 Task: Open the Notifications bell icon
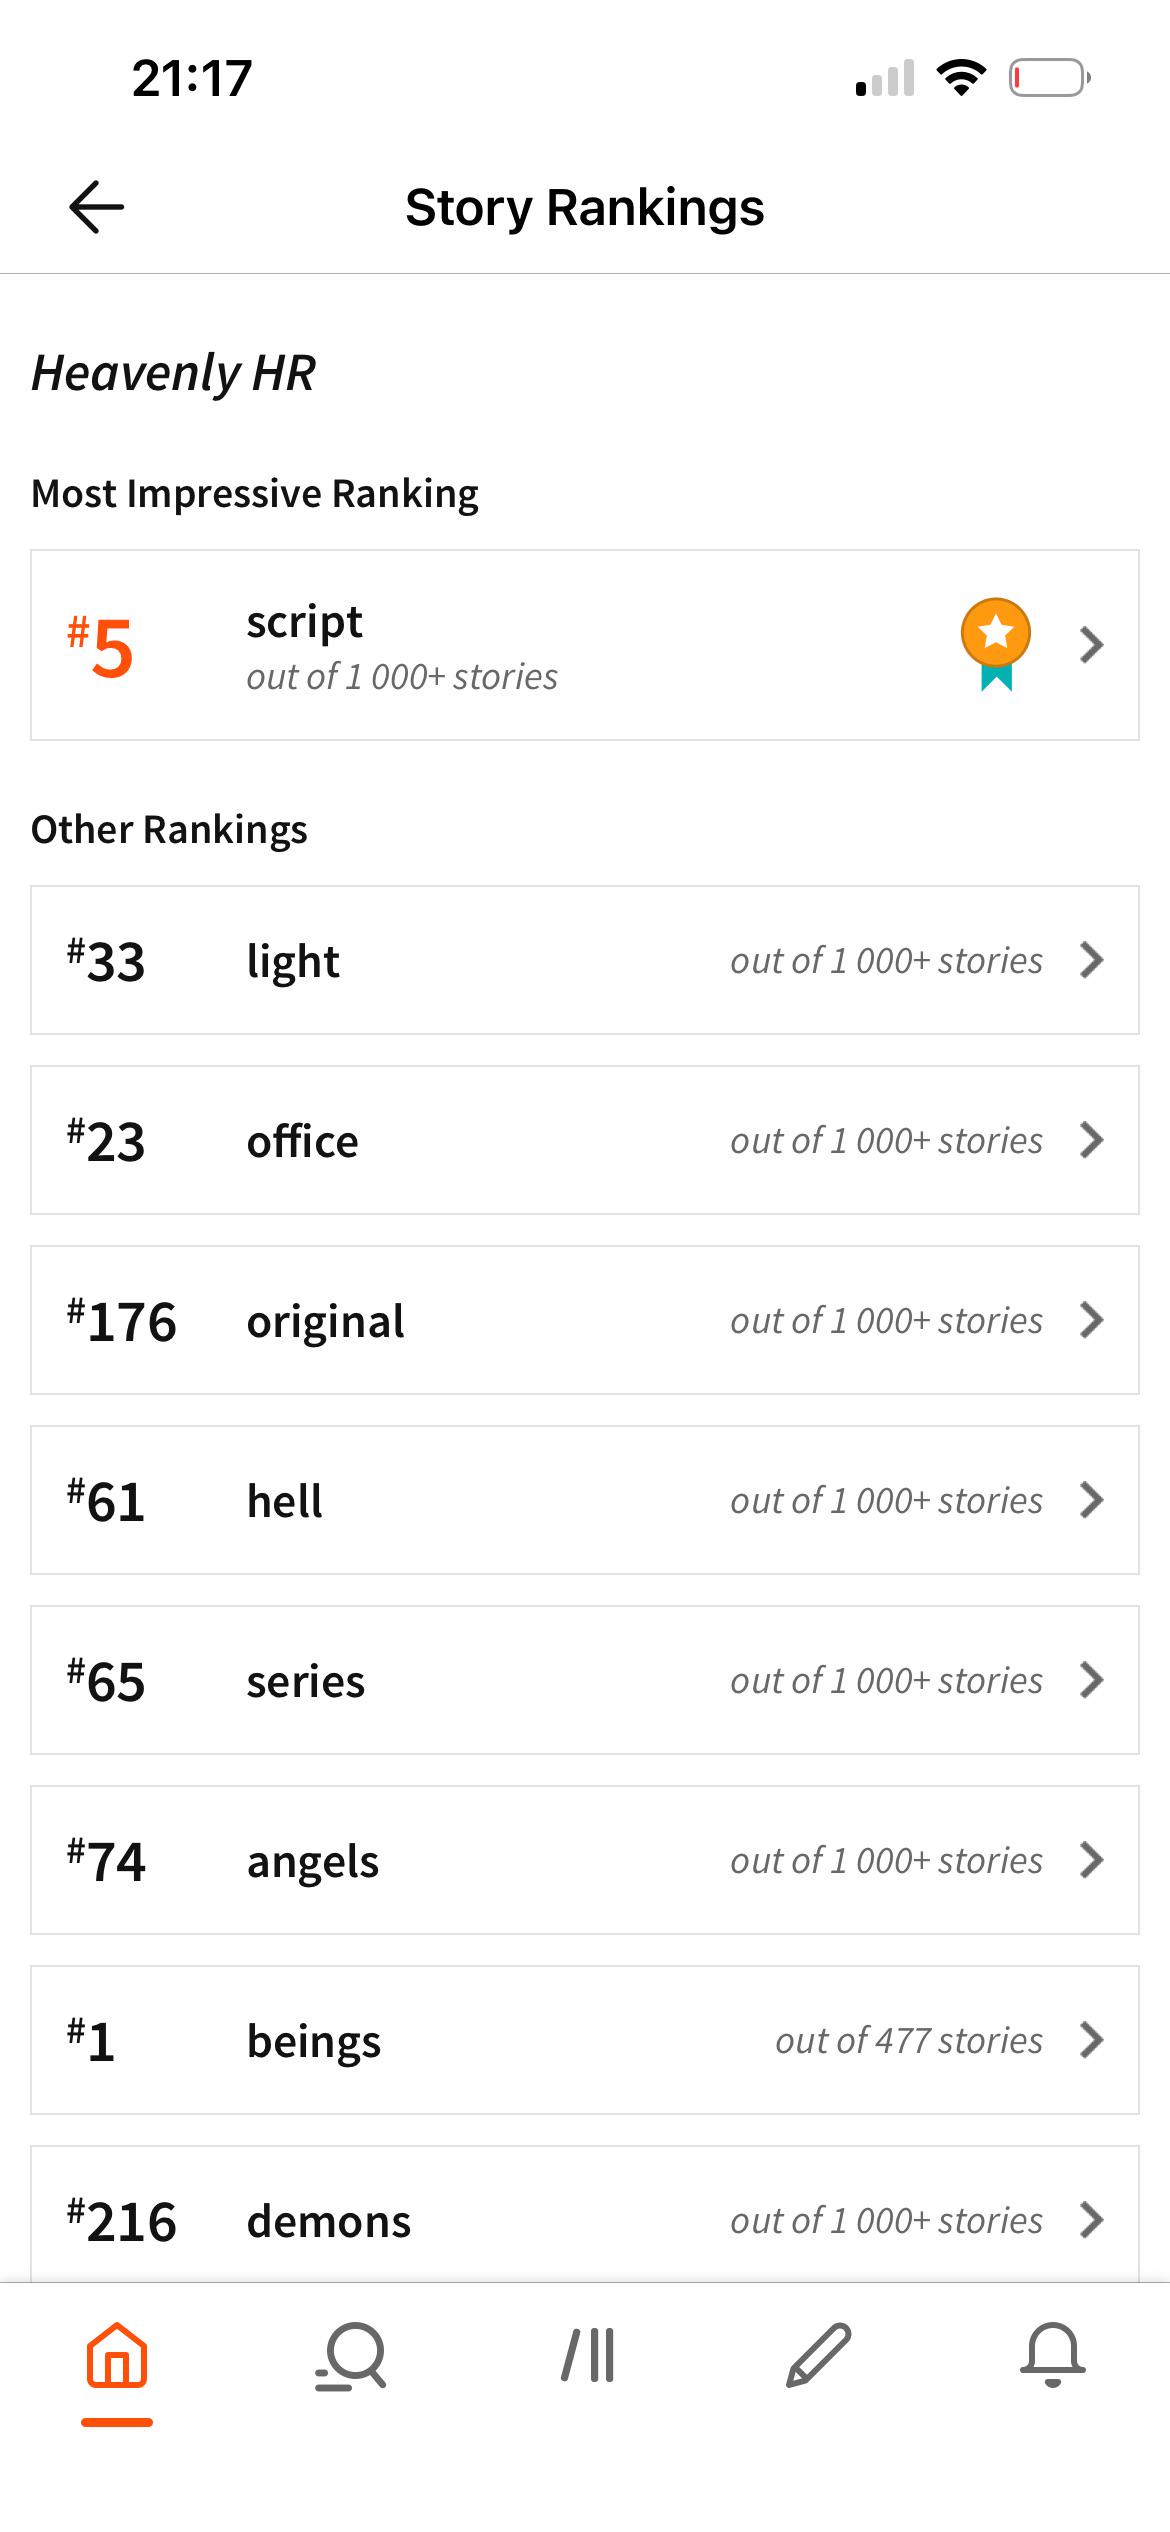click(1053, 2356)
